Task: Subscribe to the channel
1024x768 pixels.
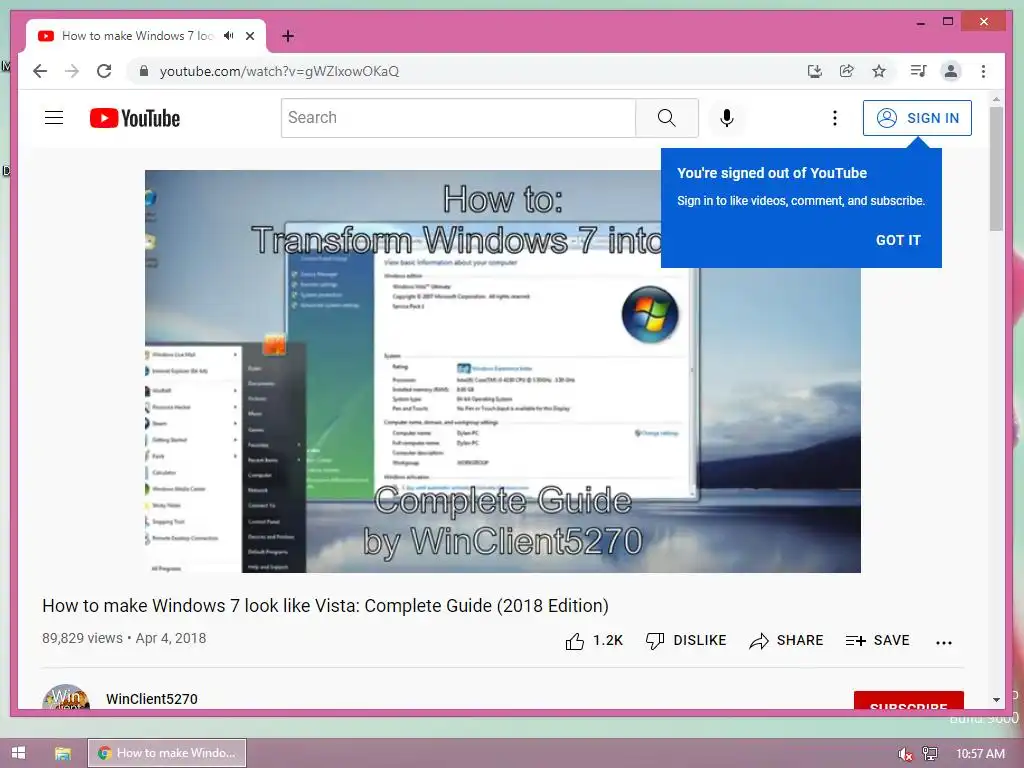Action: 908,701
